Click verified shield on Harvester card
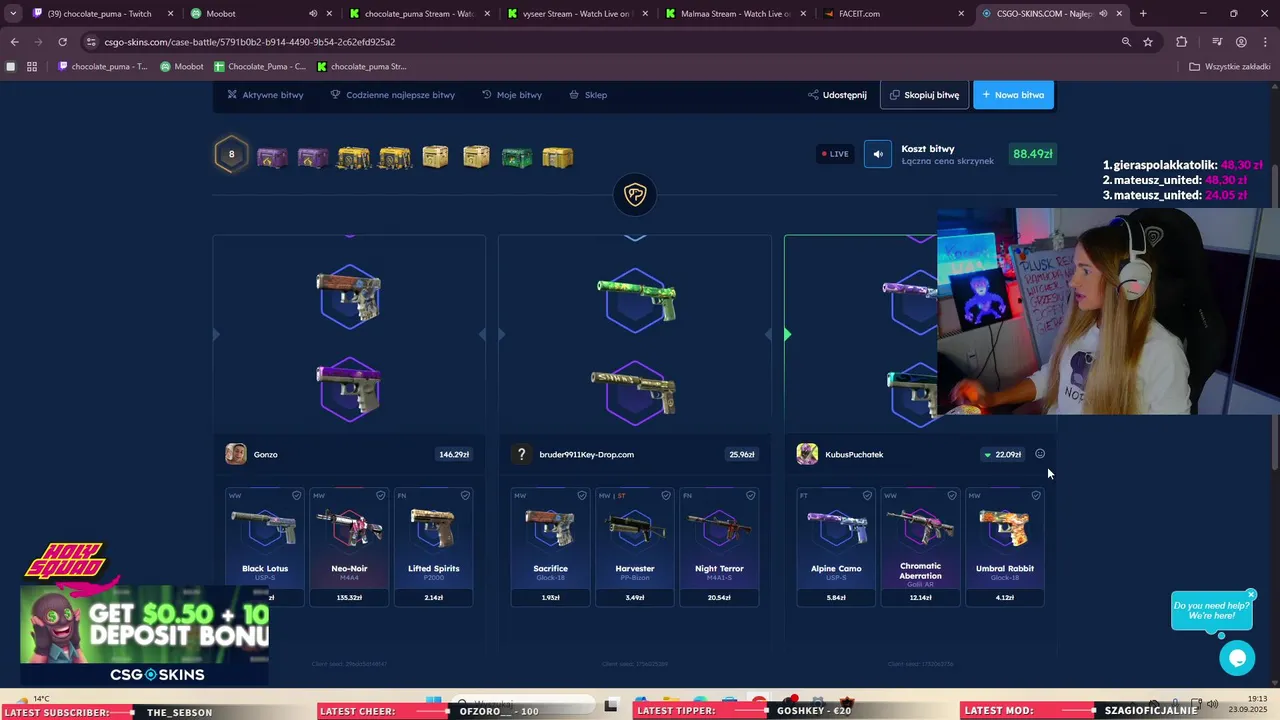 pyautogui.click(x=666, y=495)
